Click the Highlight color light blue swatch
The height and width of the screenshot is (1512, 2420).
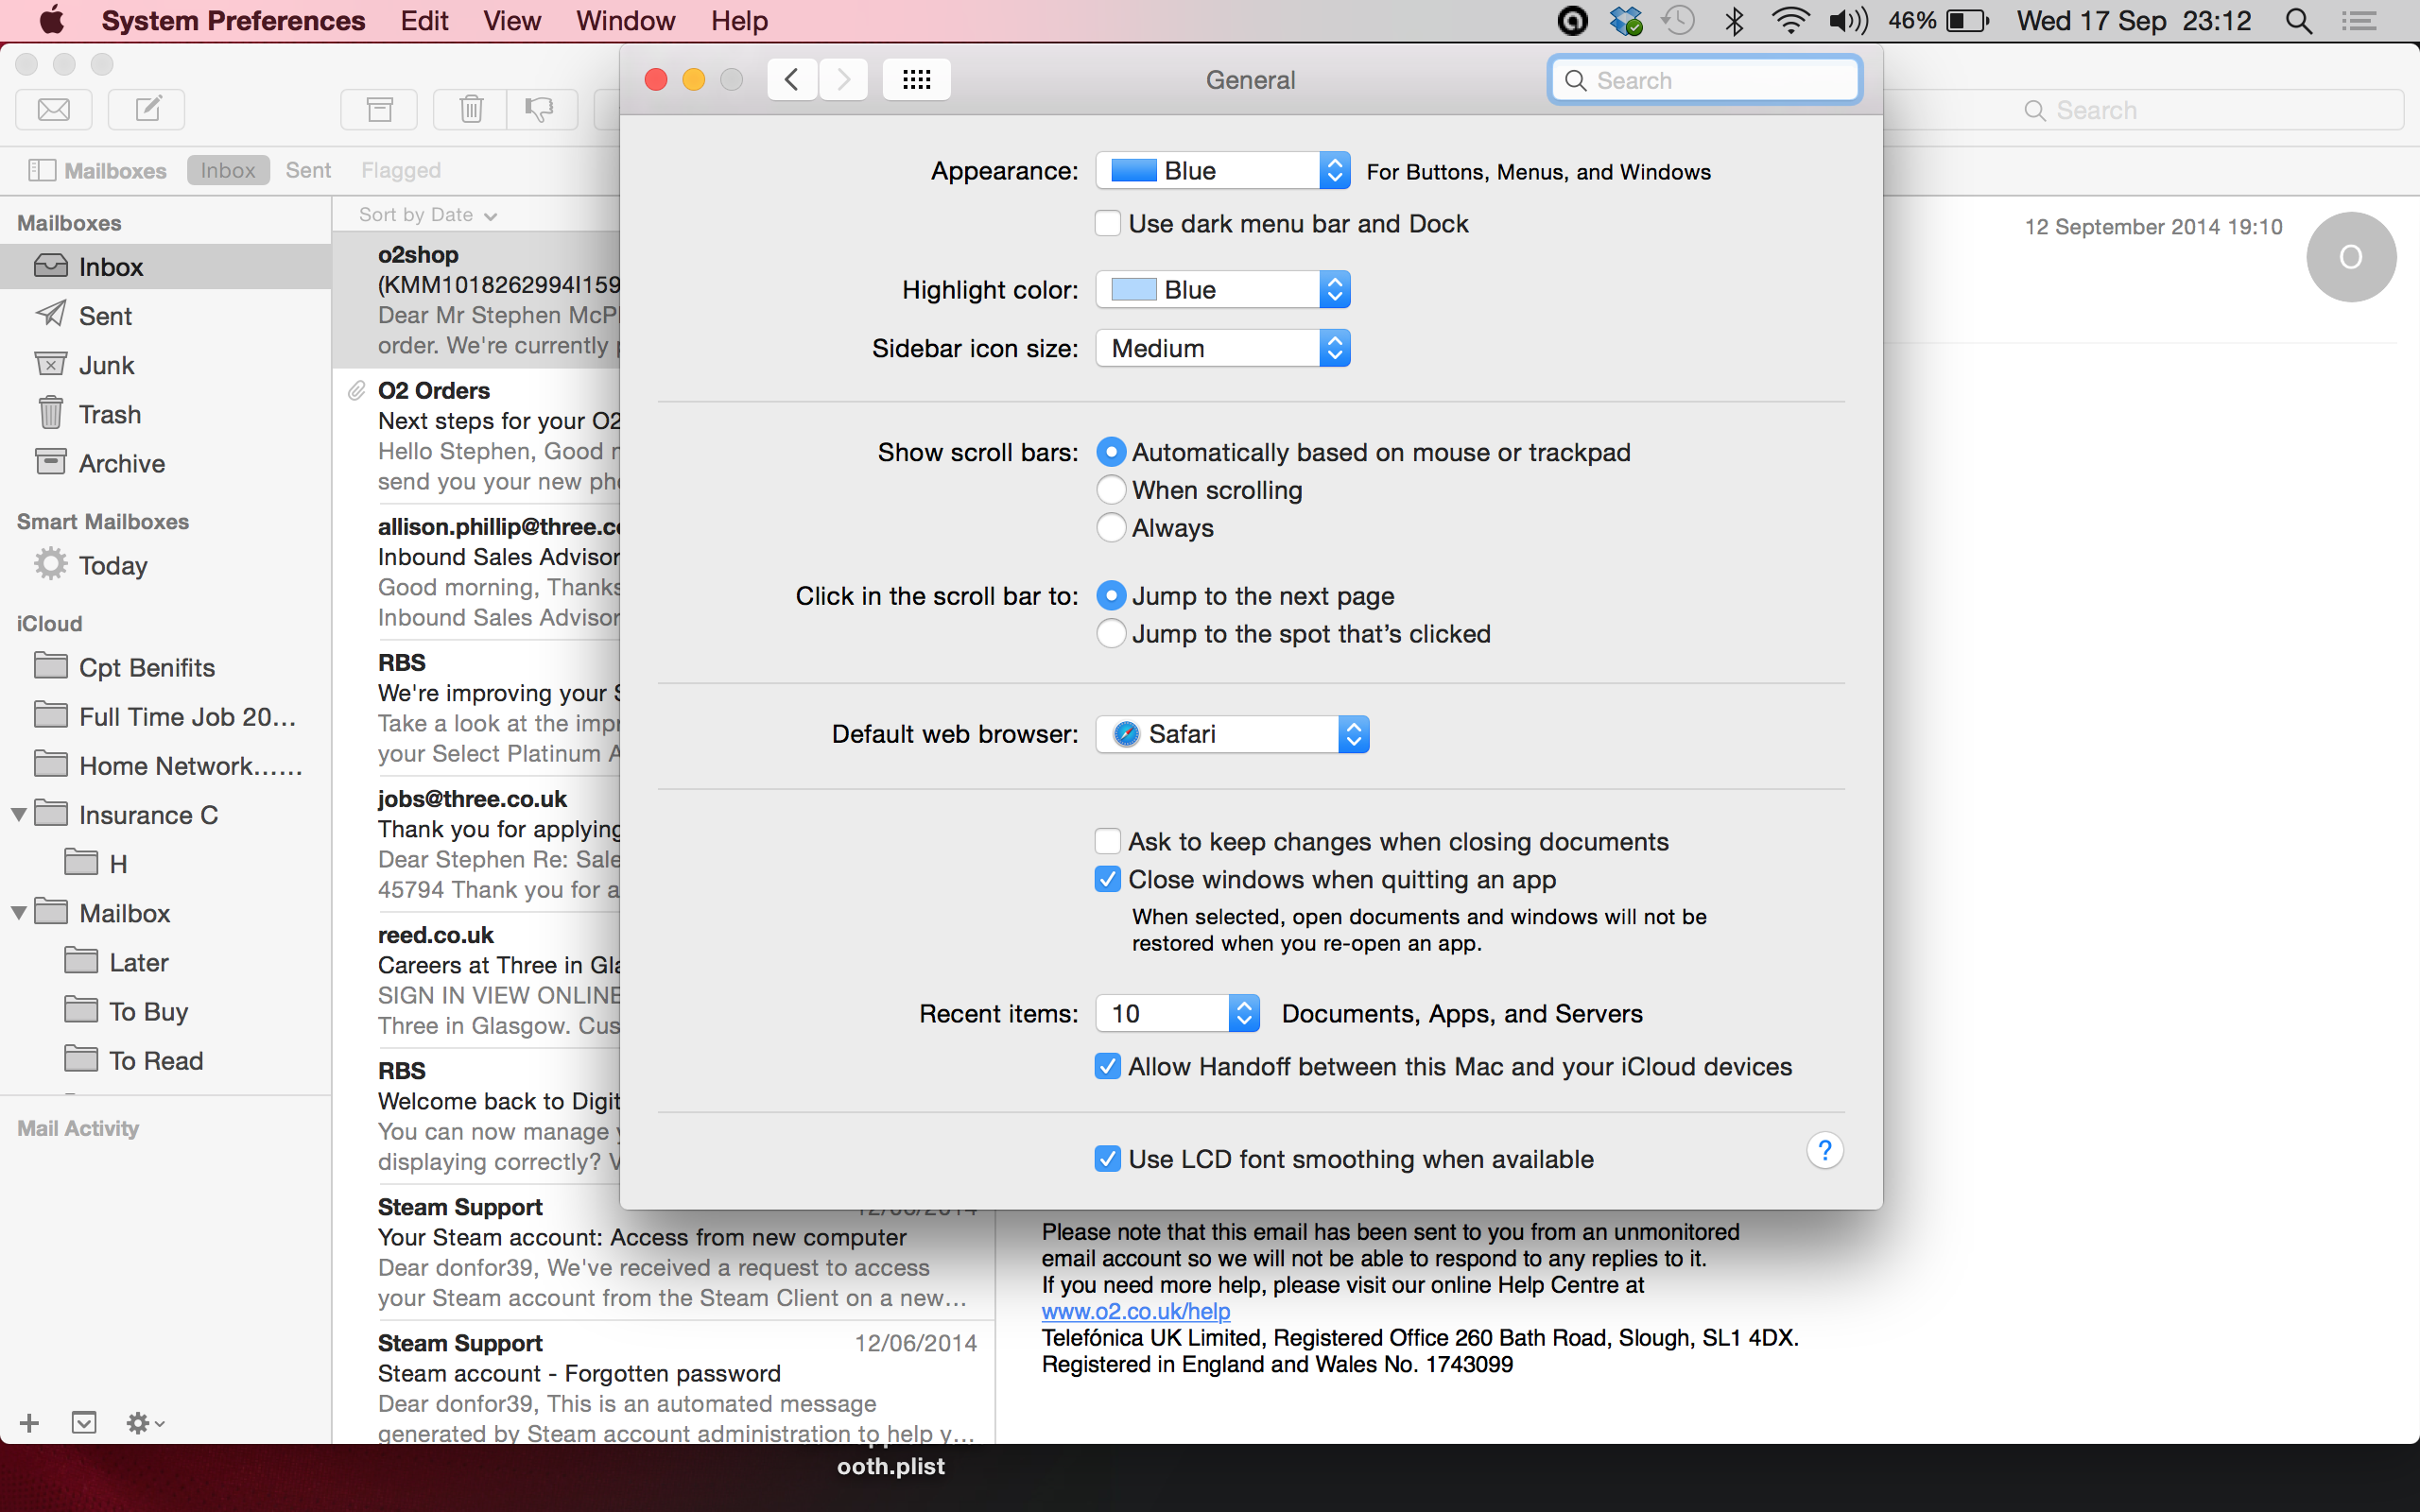pos(1134,290)
